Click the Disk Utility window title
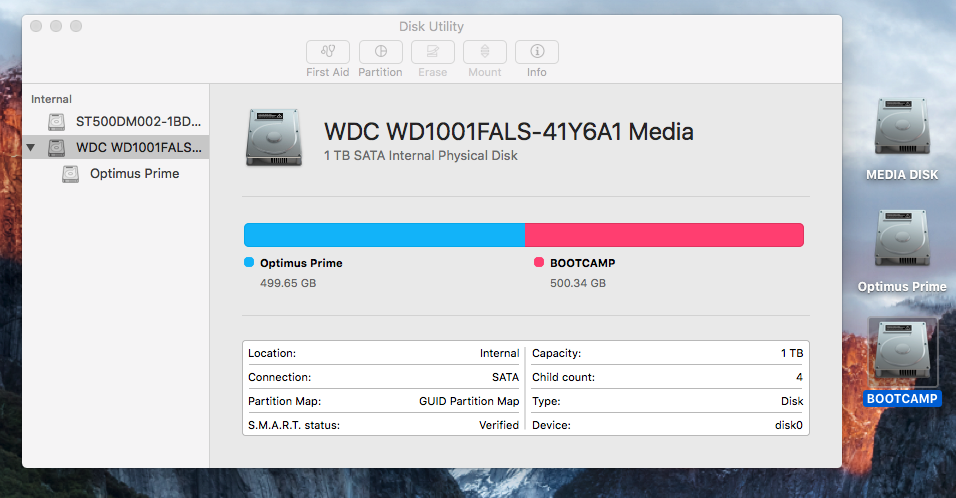This screenshot has height=498, width=956. coord(431,26)
